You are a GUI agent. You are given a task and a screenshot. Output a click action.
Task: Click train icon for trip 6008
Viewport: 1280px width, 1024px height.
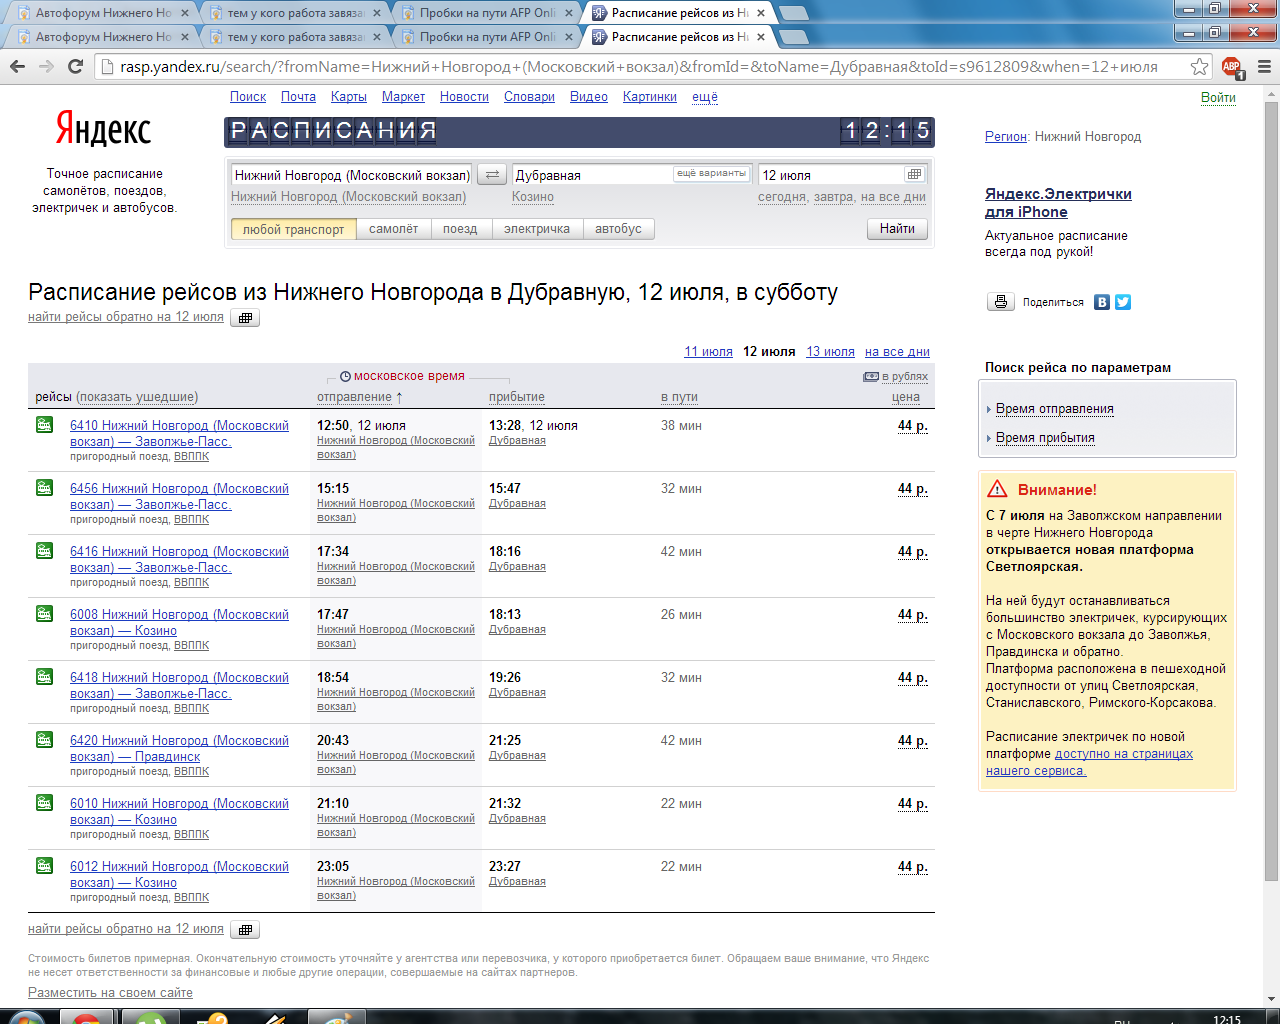(44, 614)
